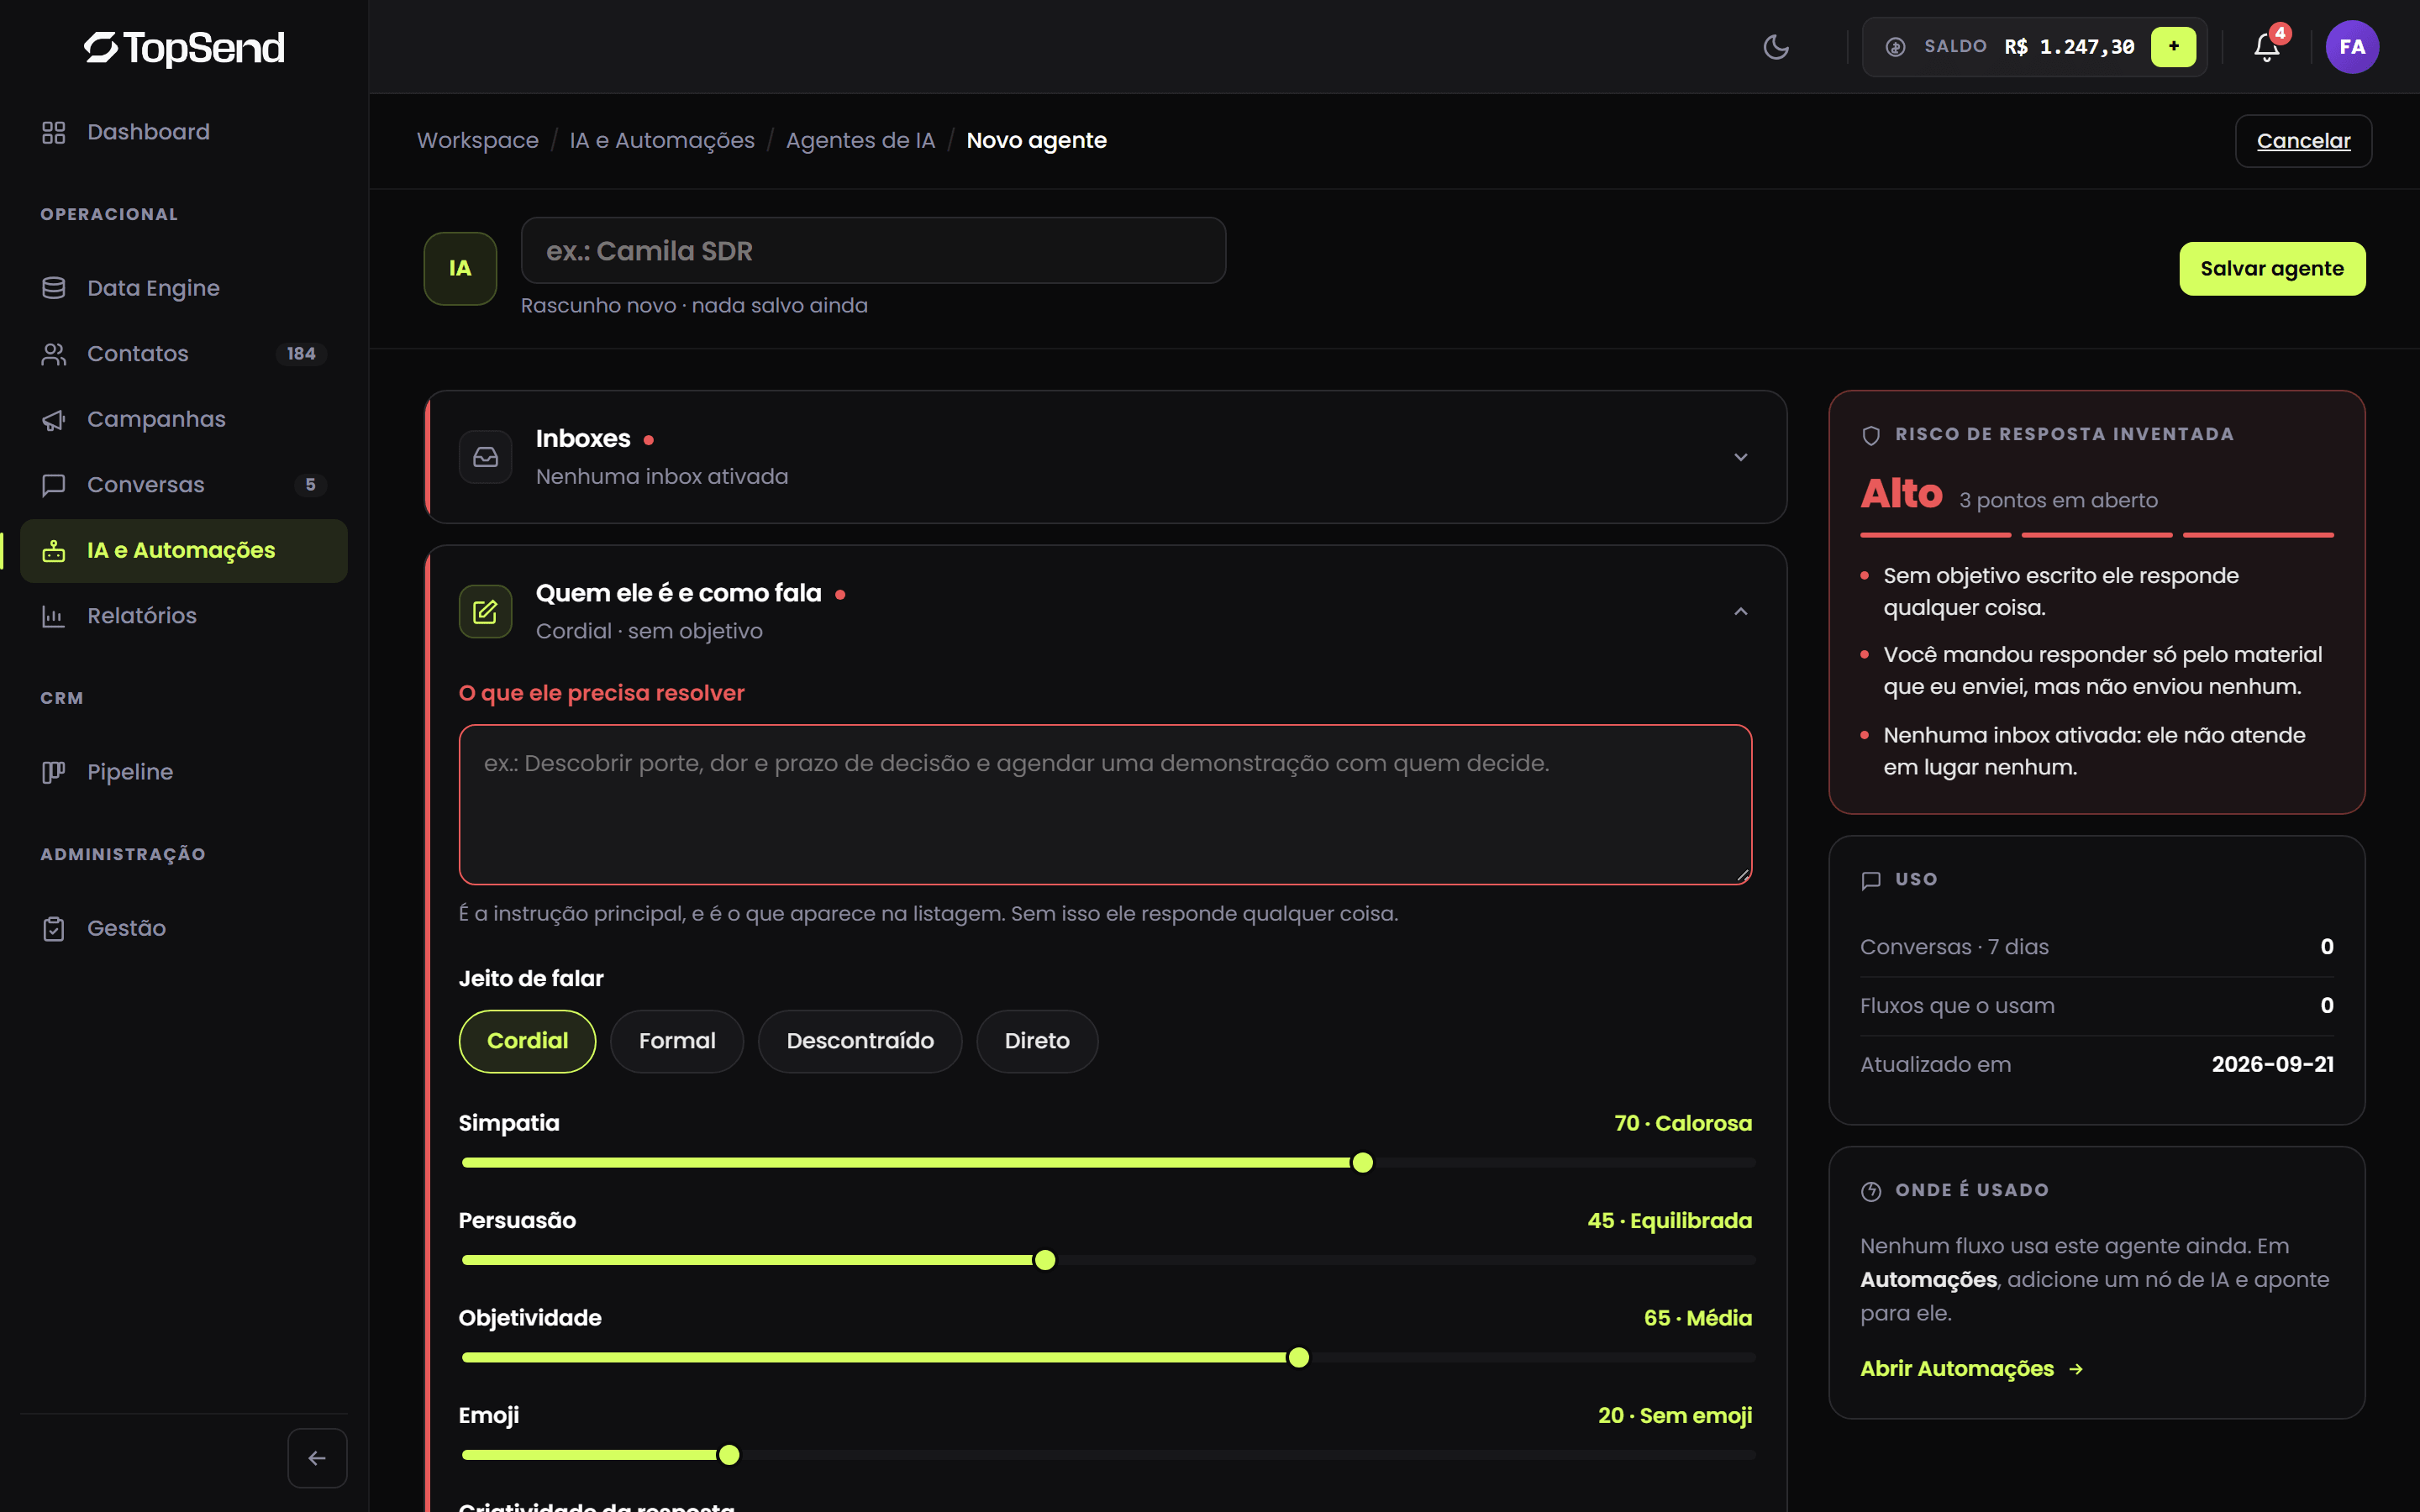
Task: Click the TopSend logo
Action: (x=184, y=47)
